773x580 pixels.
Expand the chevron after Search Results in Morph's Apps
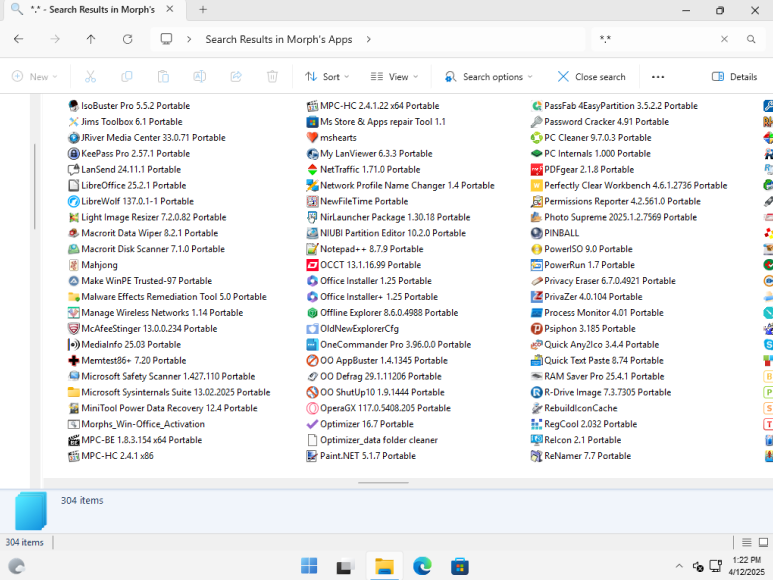click(369, 39)
